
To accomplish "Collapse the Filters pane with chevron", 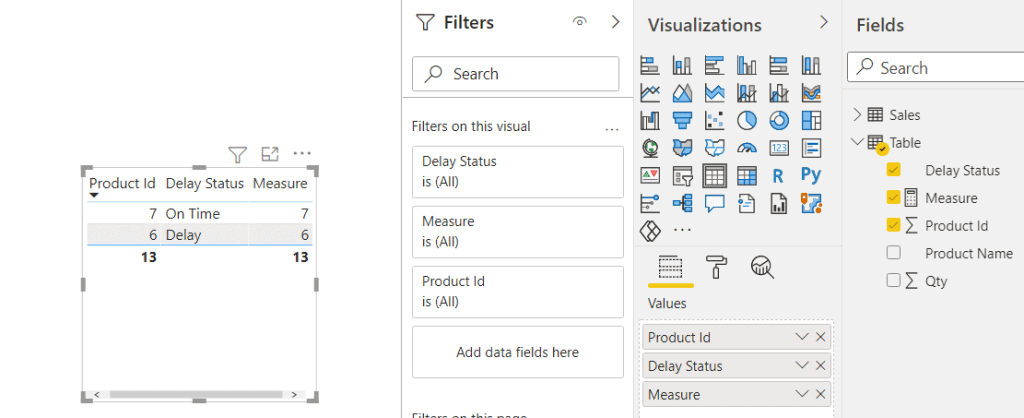I will 615,22.
